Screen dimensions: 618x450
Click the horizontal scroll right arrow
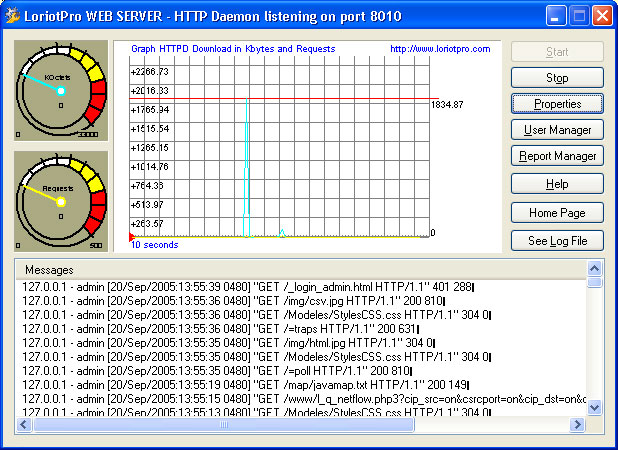click(x=577, y=424)
